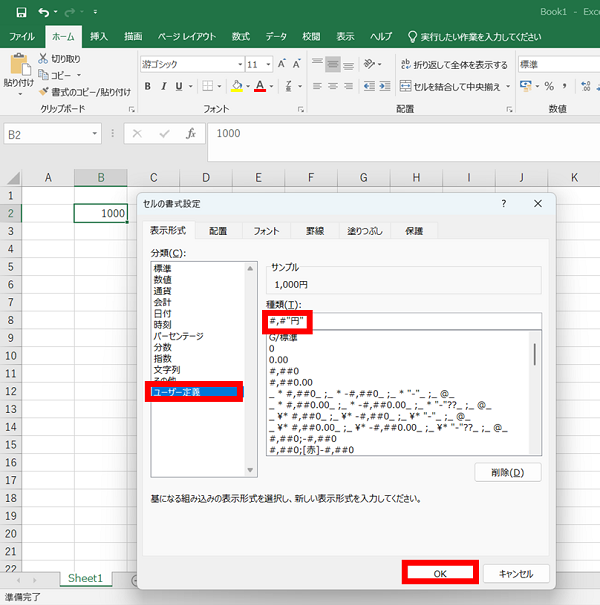Click the Redo arrow icon
The width and height of the screenshot is (600, 605).
coord(70,12)
